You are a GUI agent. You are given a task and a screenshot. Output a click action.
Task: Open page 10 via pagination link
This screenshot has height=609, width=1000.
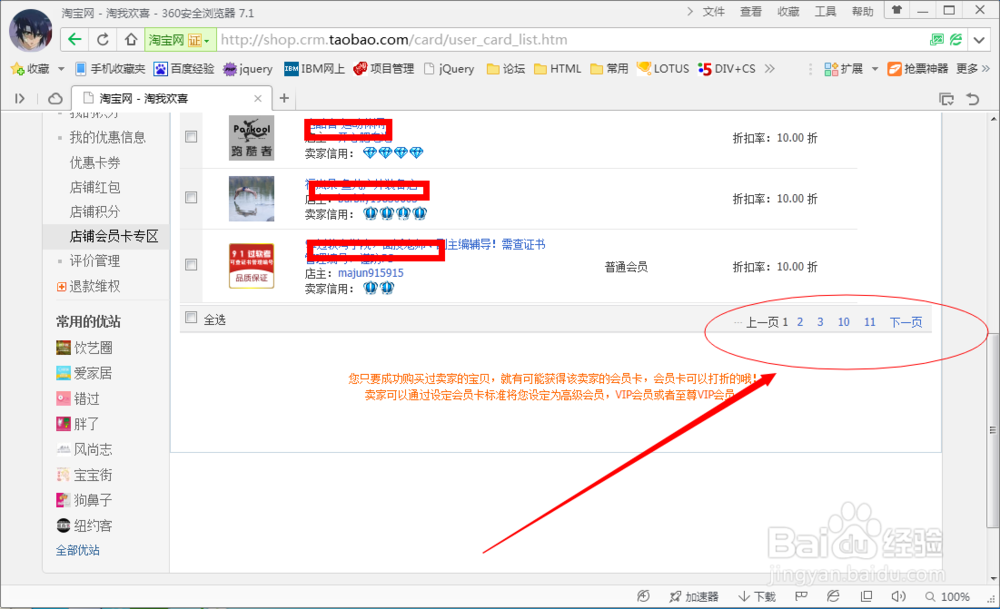[843, 321]
